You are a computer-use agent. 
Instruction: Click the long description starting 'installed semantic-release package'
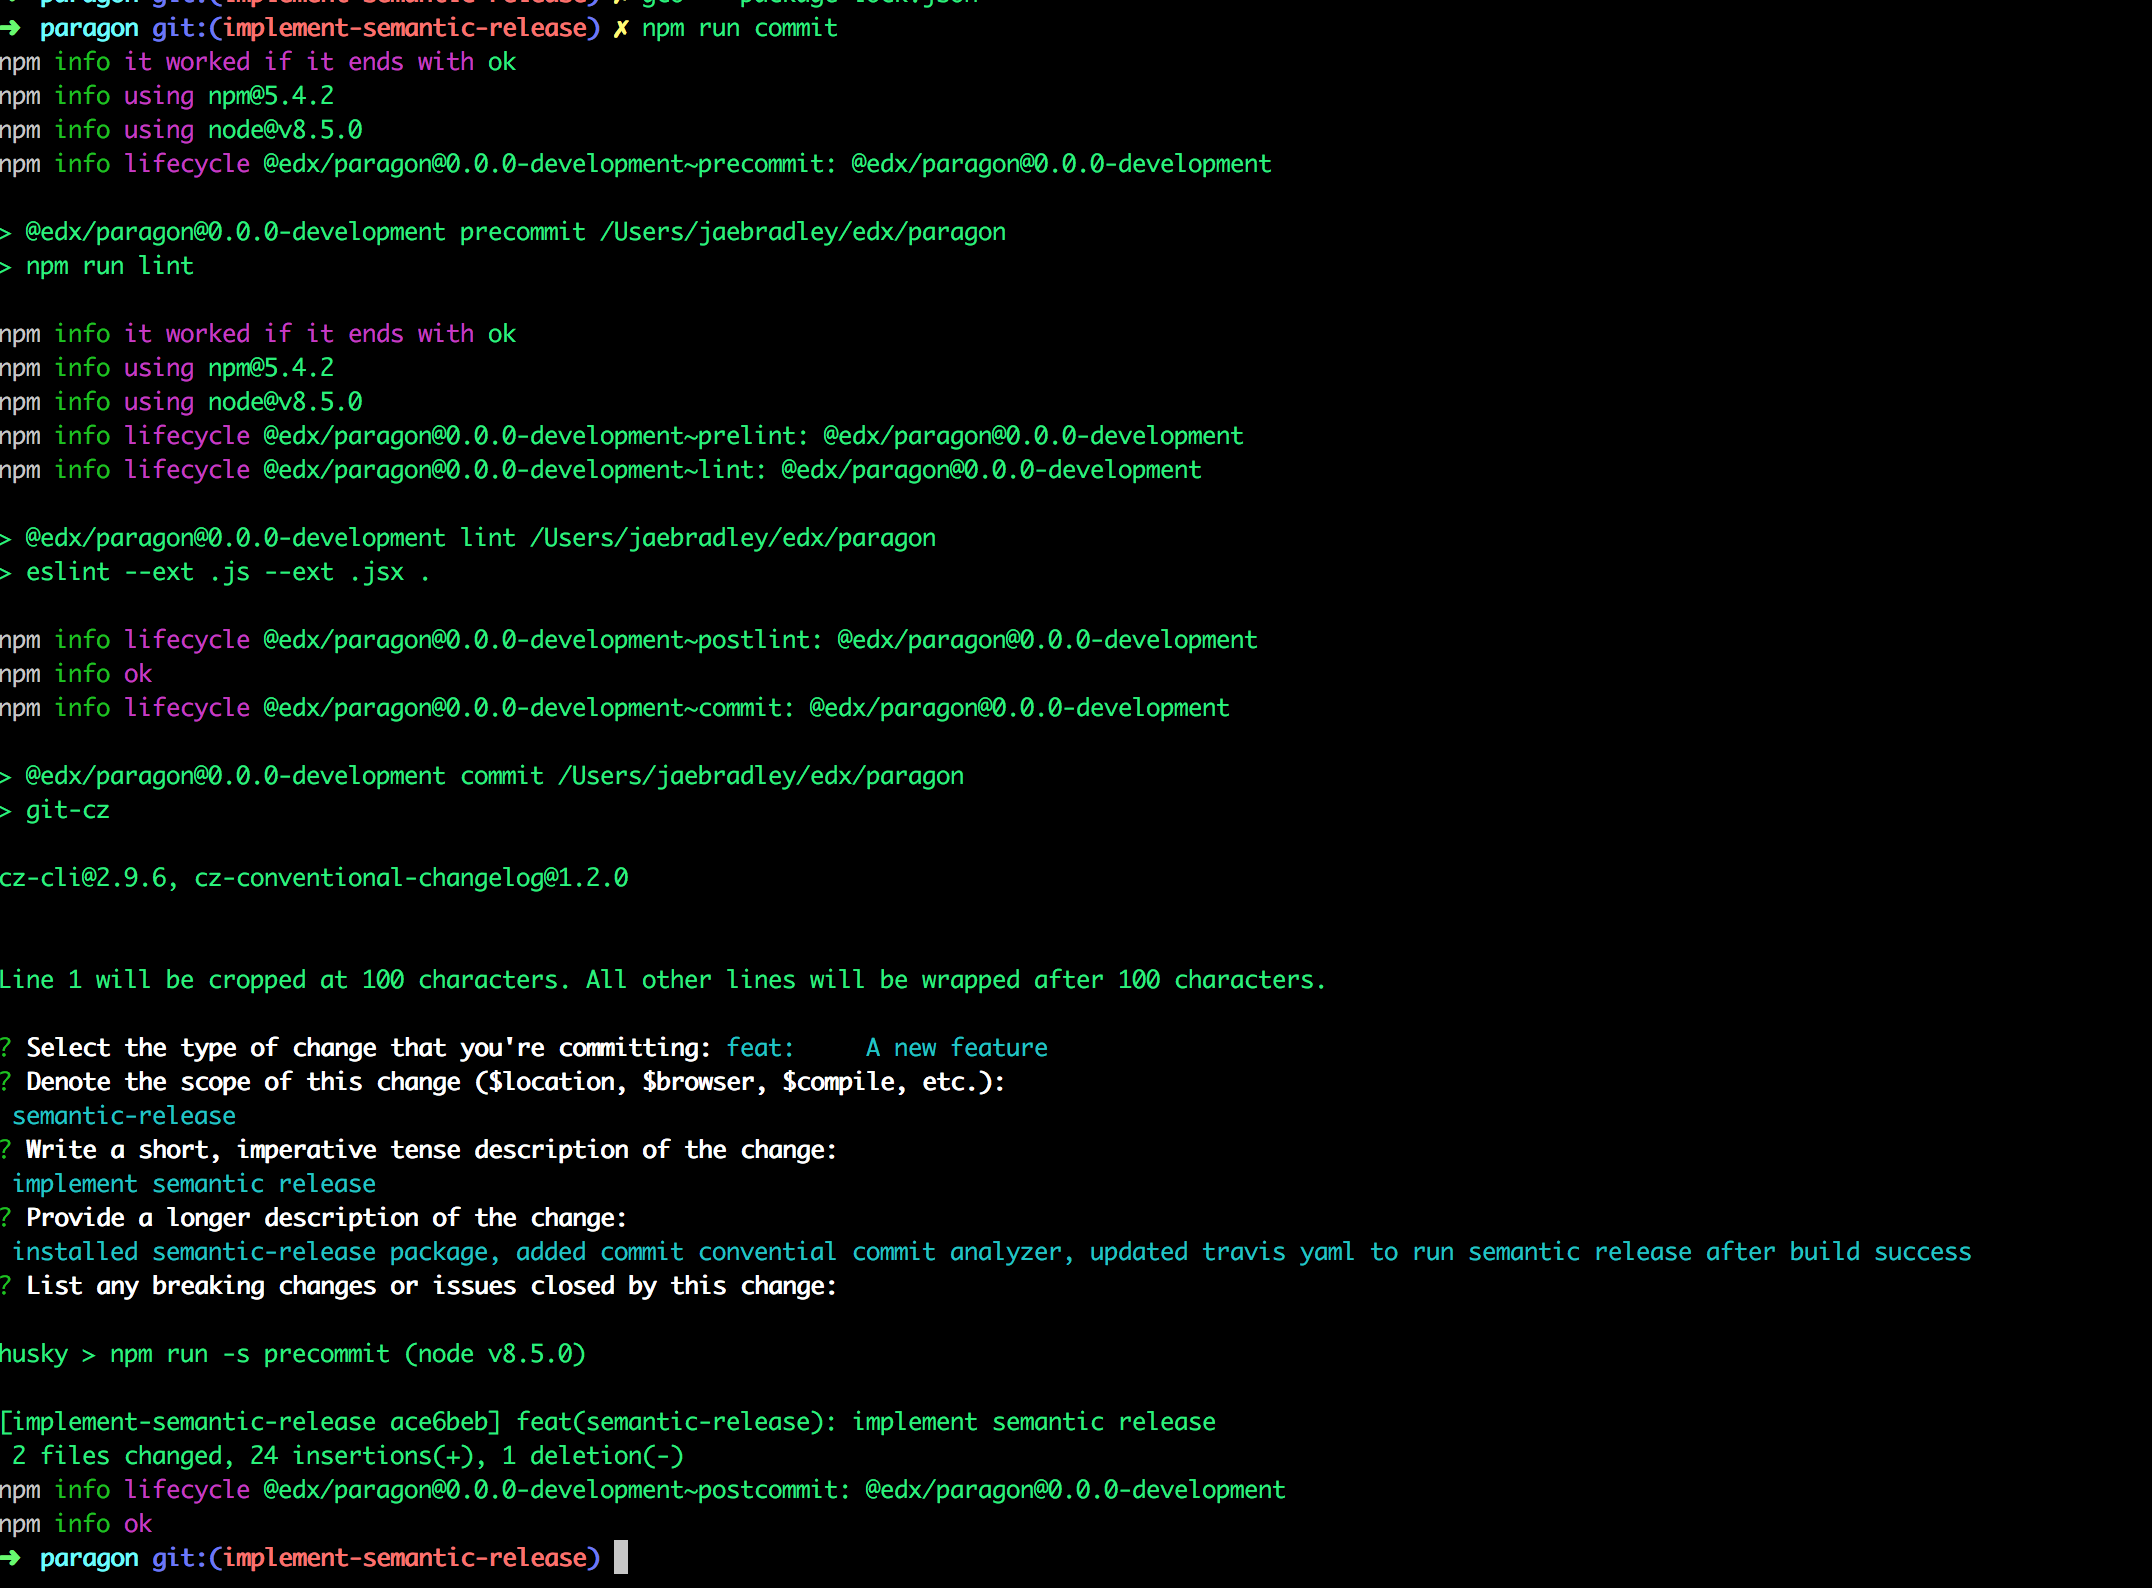(990, 1252)
